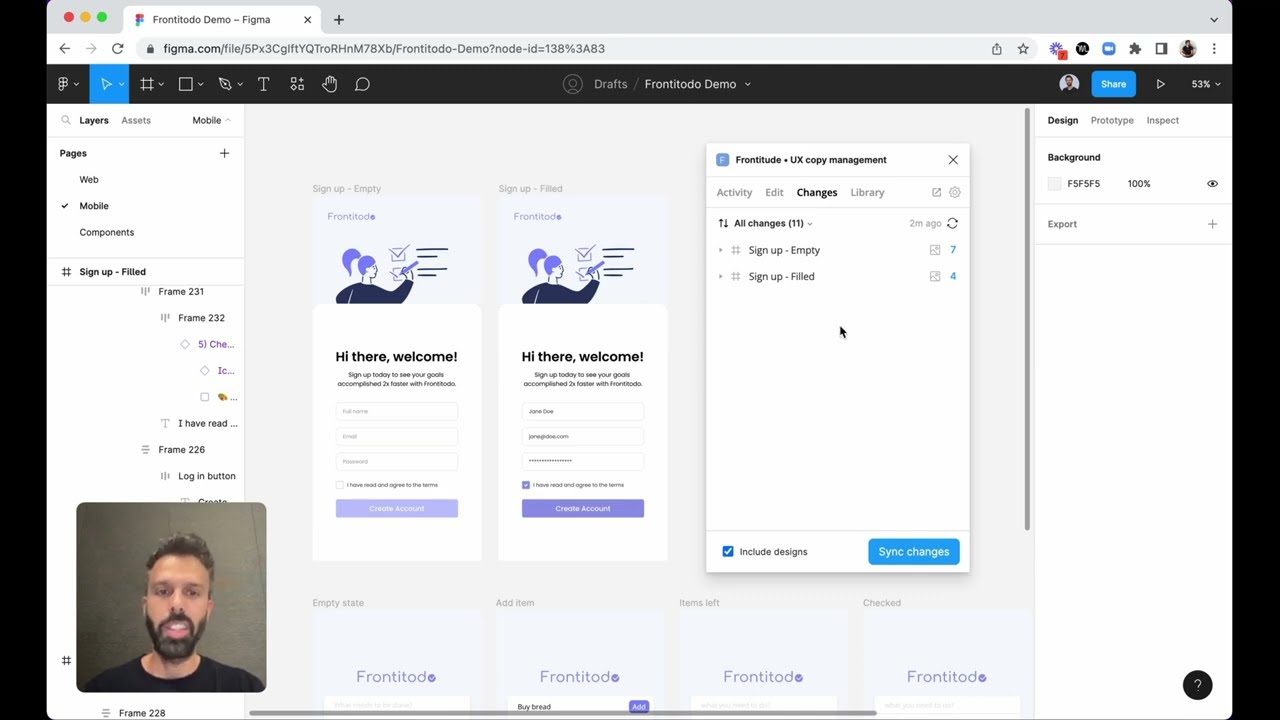1280x720 pixels.
Task: Add an export setting with plus
Action: (x=1212, y=224)
